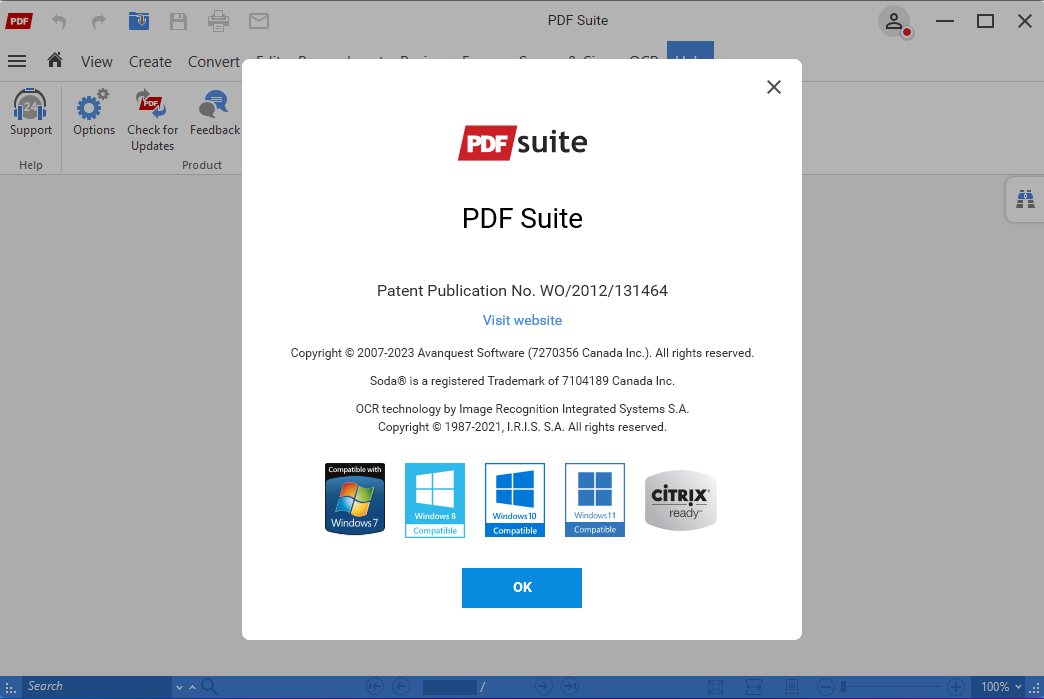1044x699 pixels.
Task: Click the Open file folder icon
Action: [138, 21]
